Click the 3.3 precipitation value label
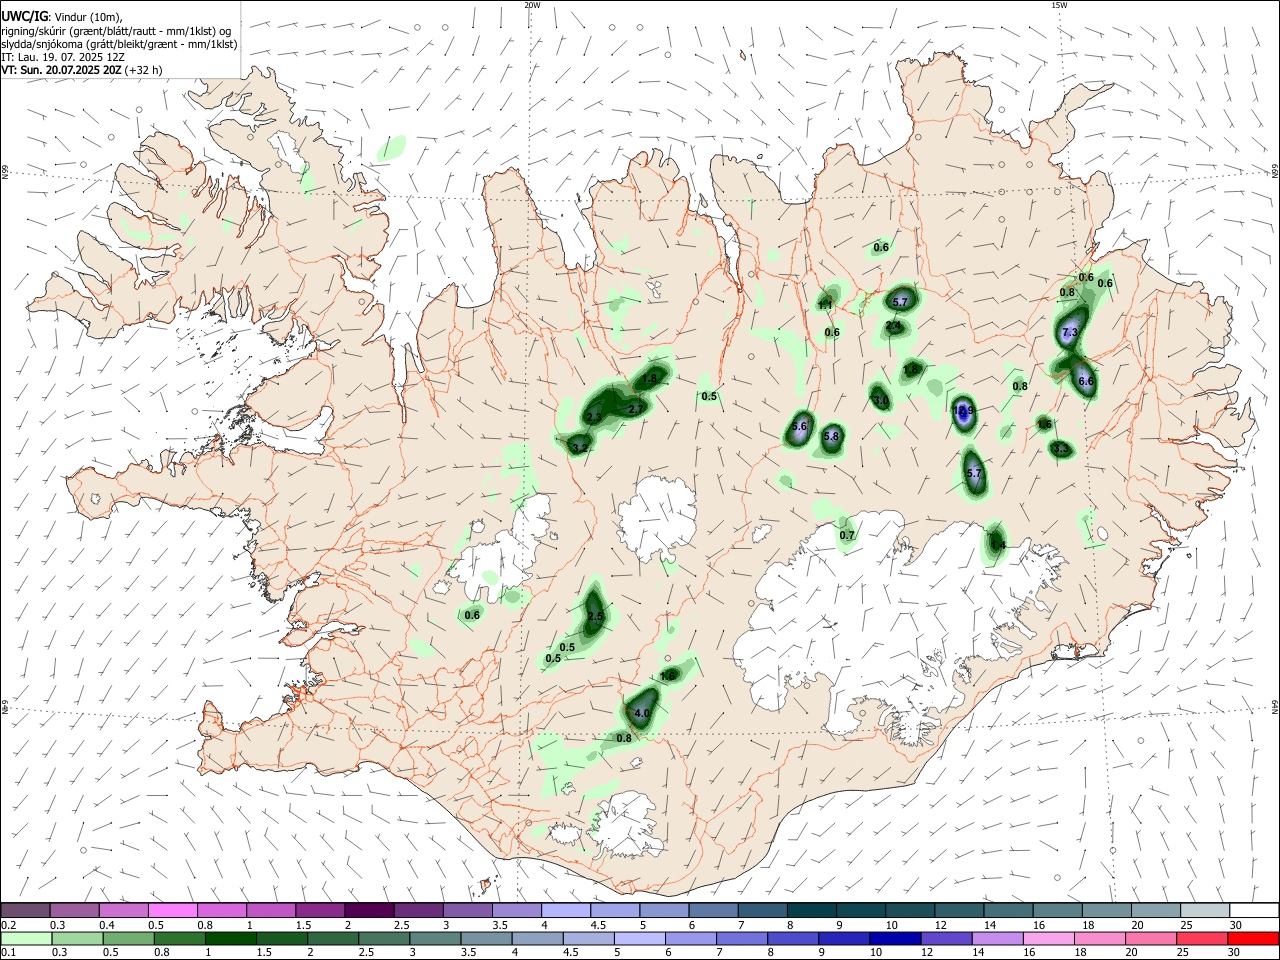The width and height of the screenshot is (1280, 960). [1062, 450]
